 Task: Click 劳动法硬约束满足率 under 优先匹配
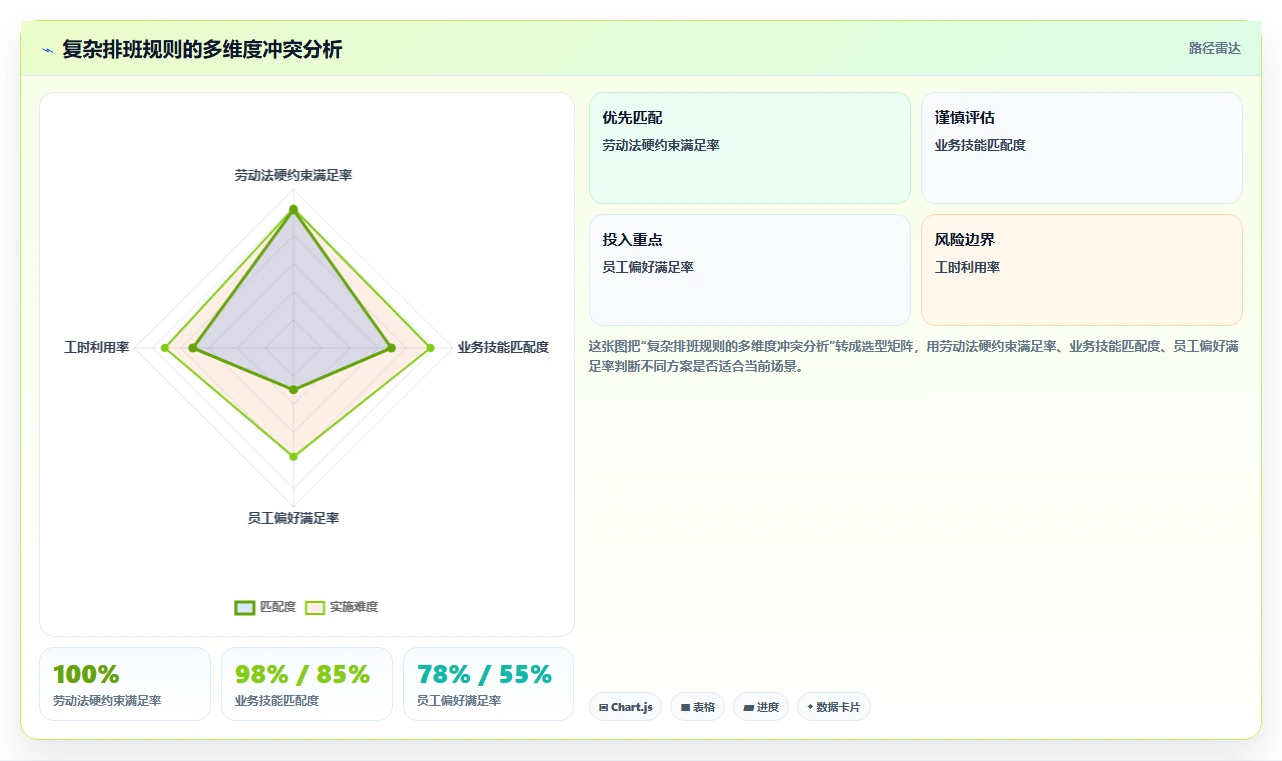coord(661,145)
